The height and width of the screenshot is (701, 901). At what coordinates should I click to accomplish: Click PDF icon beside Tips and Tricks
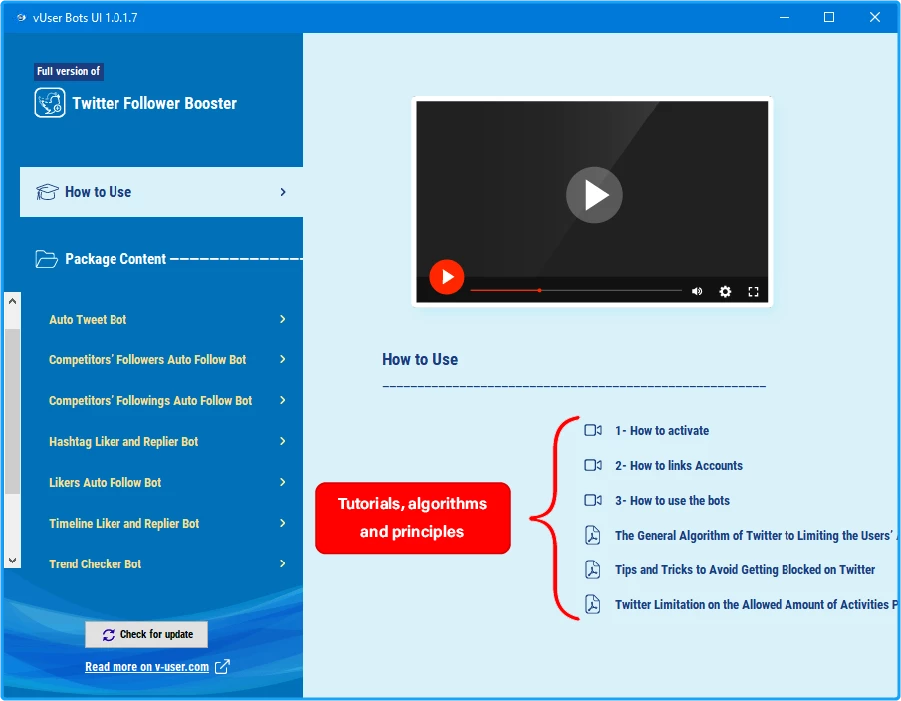[592, 569]
